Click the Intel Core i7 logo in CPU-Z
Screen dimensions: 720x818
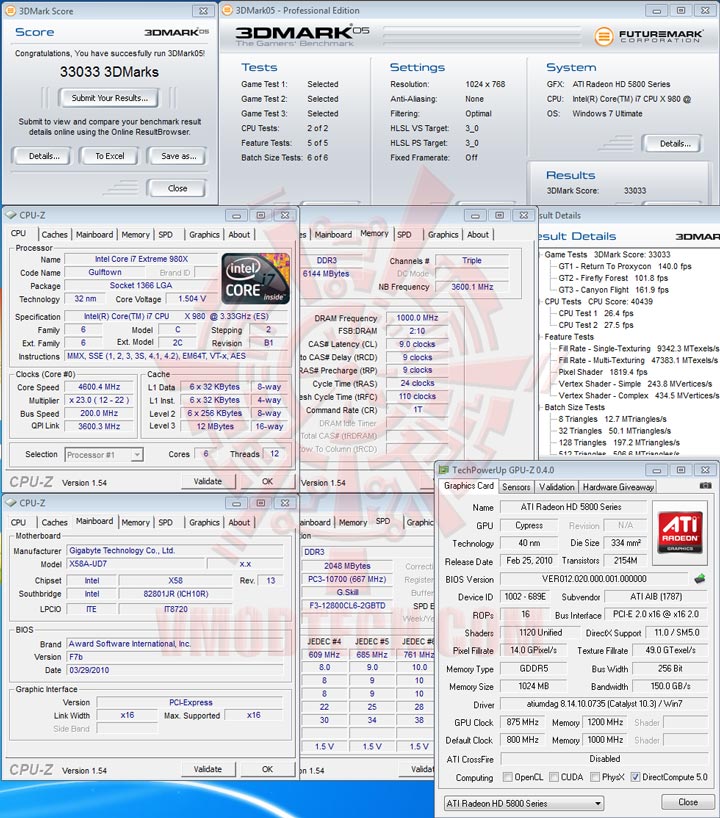click(256, 279)
